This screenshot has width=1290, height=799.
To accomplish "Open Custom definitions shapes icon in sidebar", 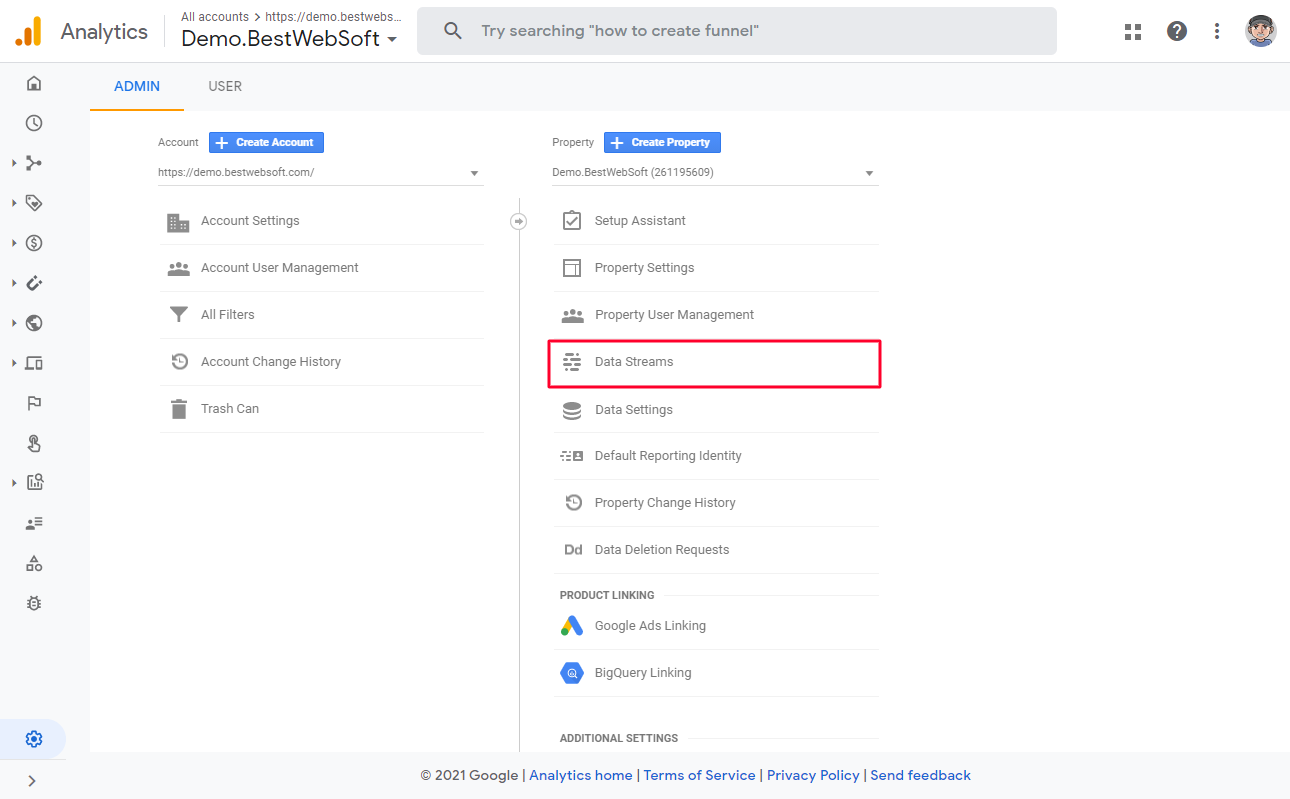I will click(34, 563).
